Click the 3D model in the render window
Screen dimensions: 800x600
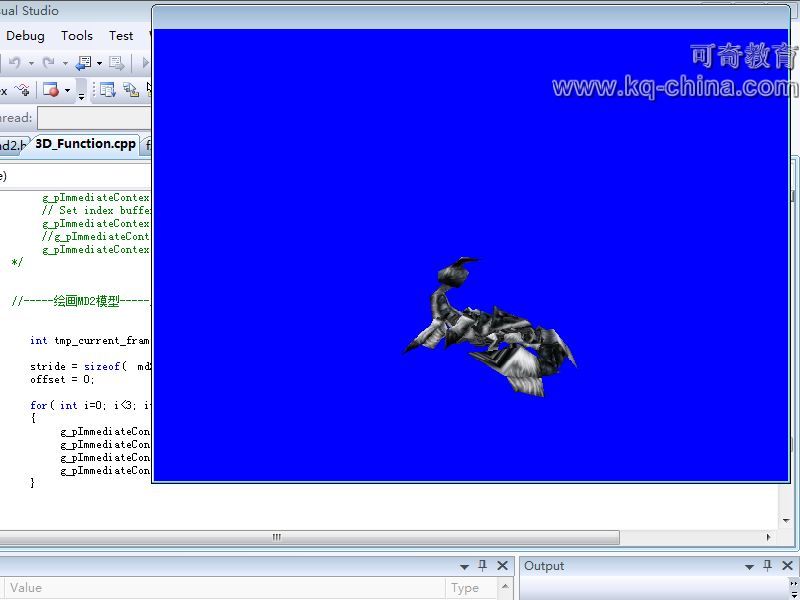[x=490, y=328]
